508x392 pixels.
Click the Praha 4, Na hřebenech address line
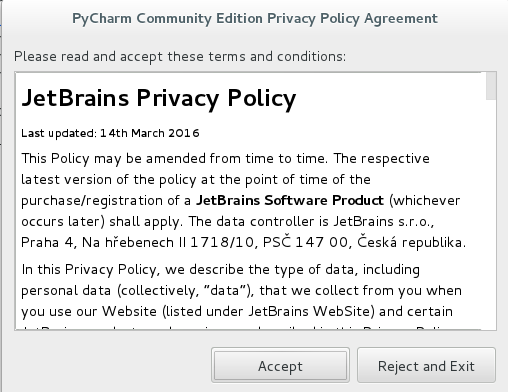[x=243, y=242]
